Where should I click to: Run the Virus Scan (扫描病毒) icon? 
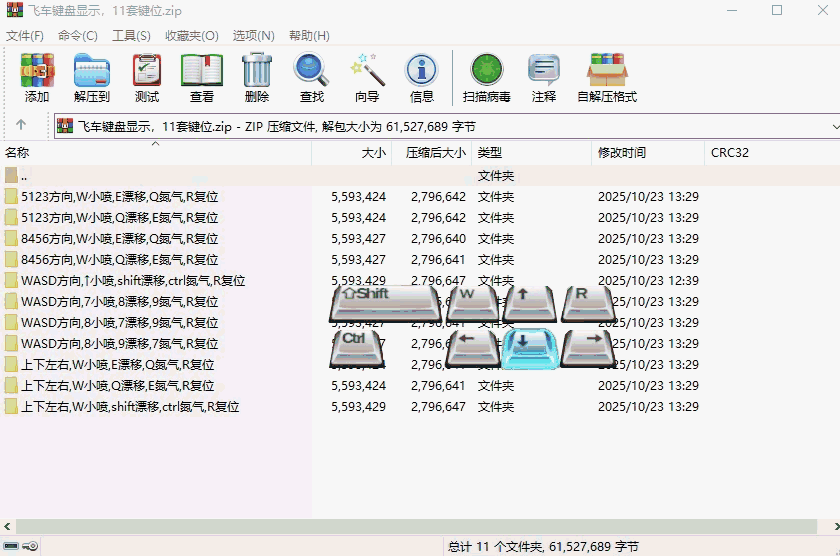coord(487,77)
